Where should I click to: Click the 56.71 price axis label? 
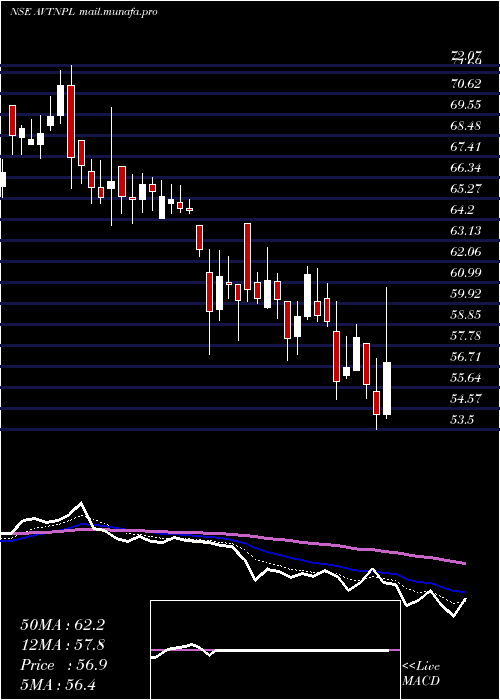tap(466, 356)
